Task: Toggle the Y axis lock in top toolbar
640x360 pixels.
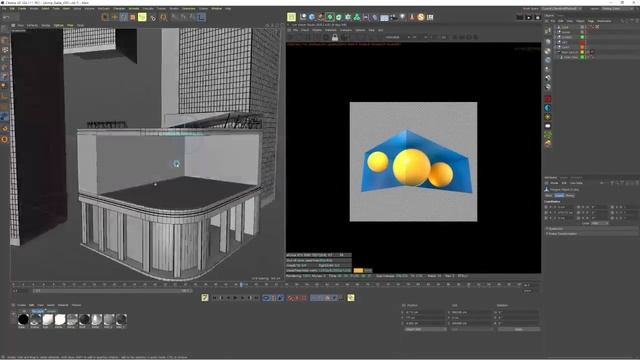Action: [183, 17]
